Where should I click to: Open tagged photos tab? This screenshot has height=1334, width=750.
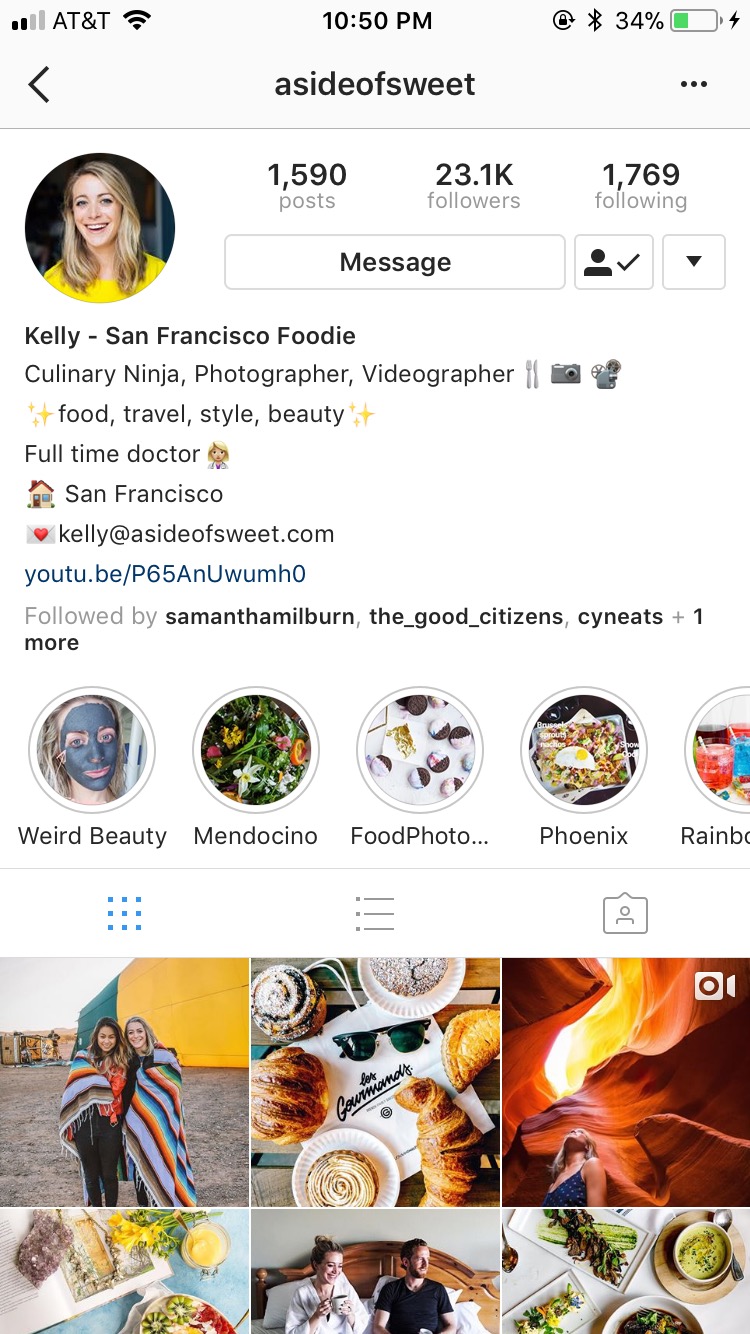click(625, 914)
